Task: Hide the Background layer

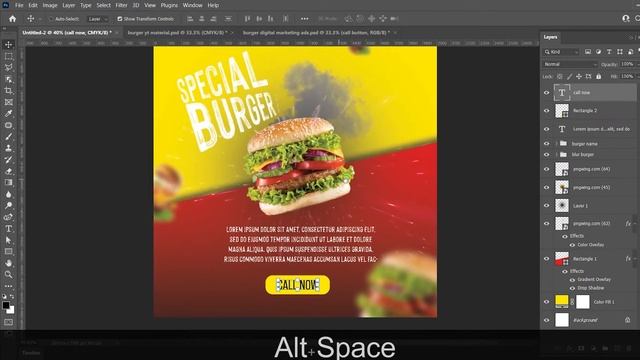Action: (x=547, y=320)
